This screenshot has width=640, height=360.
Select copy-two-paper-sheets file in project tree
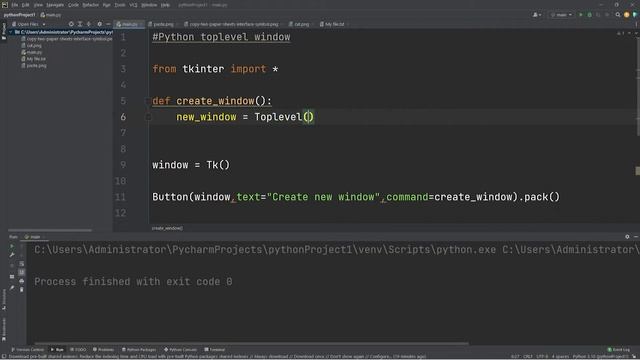[67, 39]
